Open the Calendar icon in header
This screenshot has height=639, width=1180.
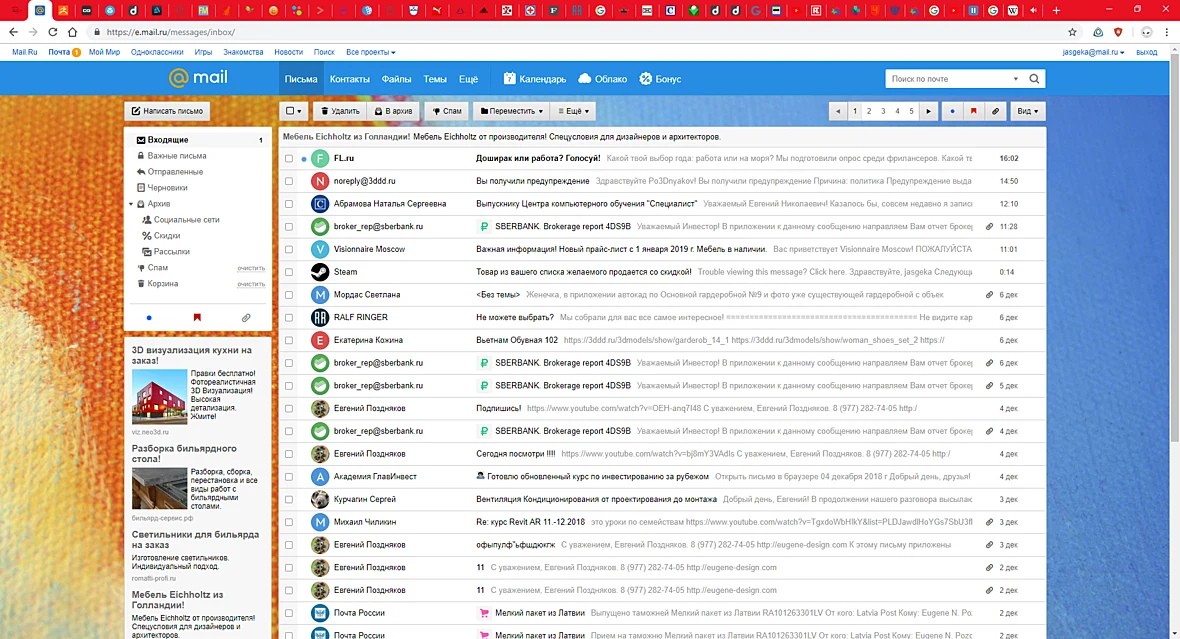[x=509, y=78]
